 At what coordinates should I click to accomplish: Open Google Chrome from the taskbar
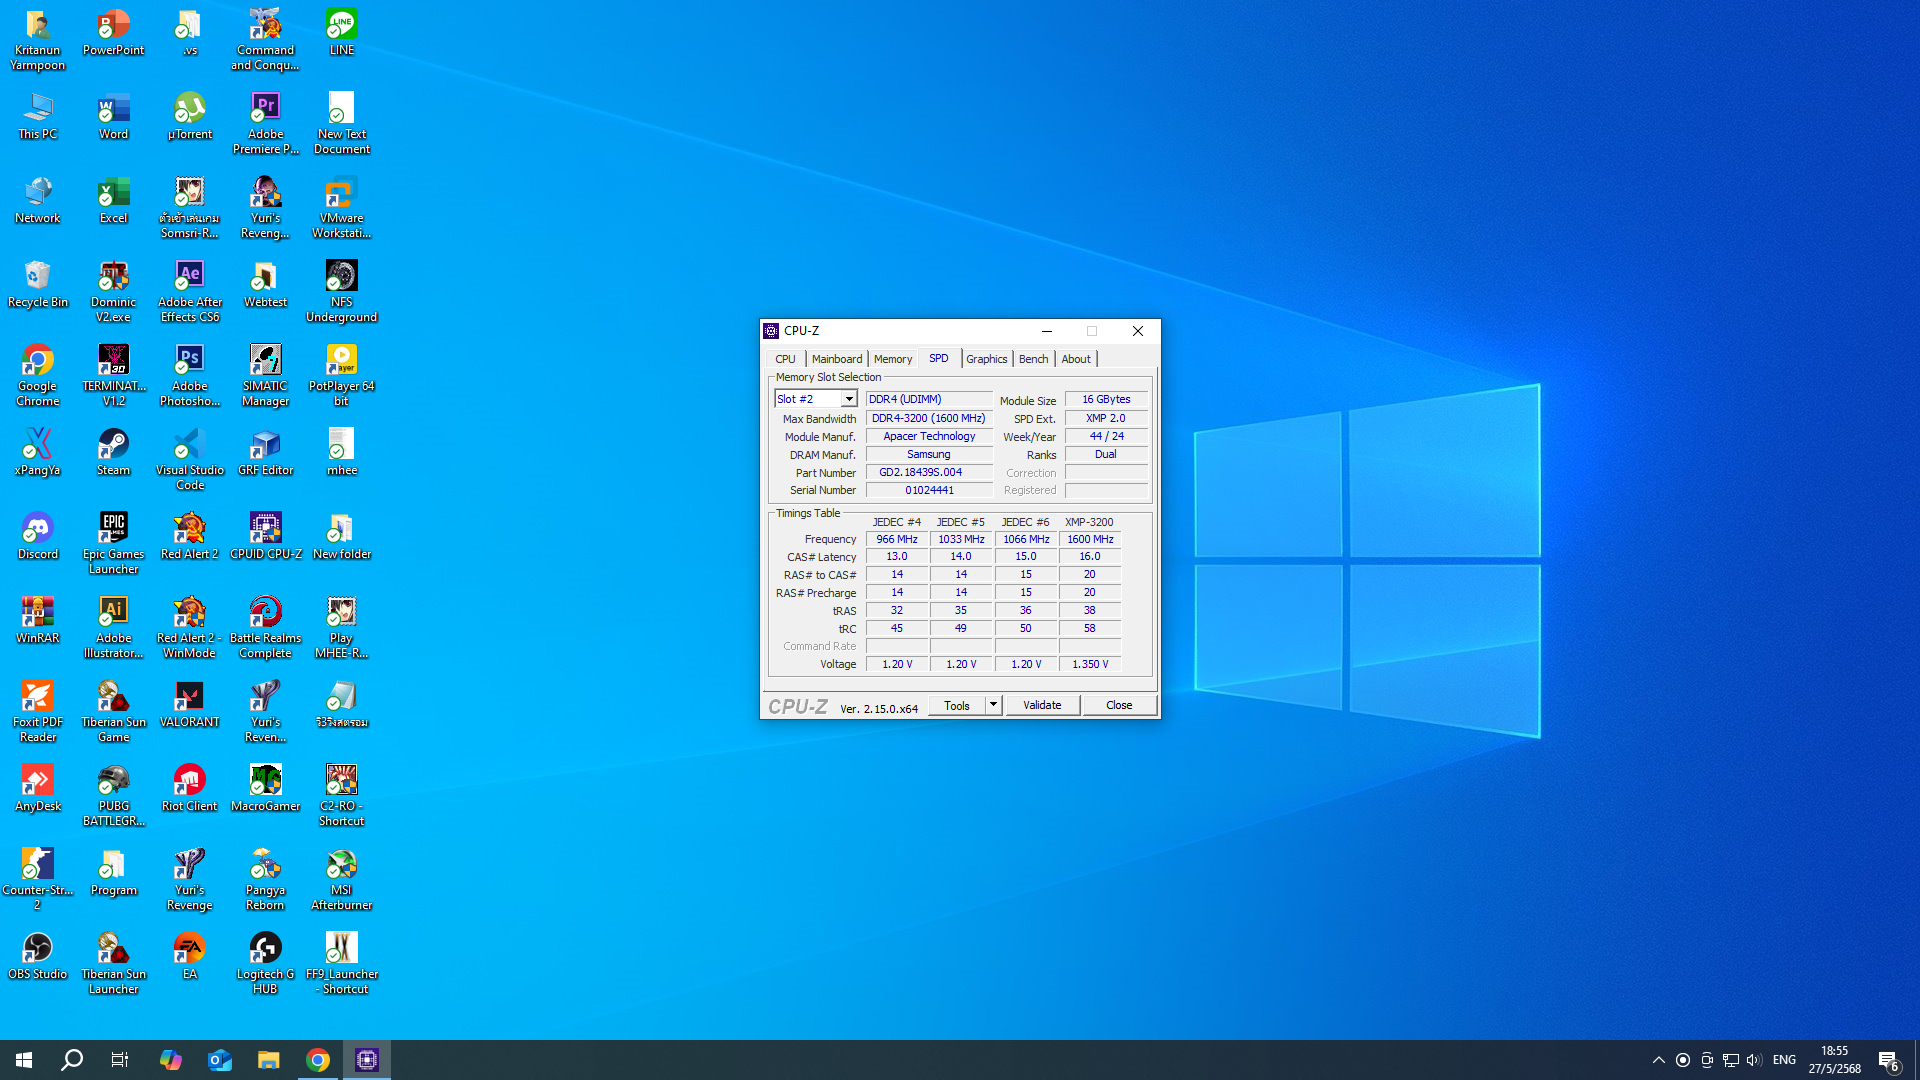318,1060
